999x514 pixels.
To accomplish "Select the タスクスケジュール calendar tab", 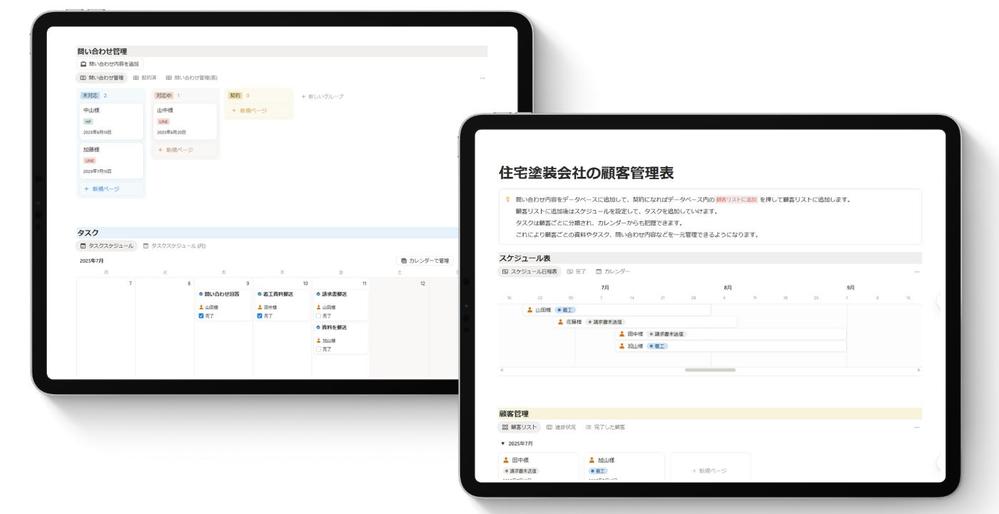I will [106, 245].
